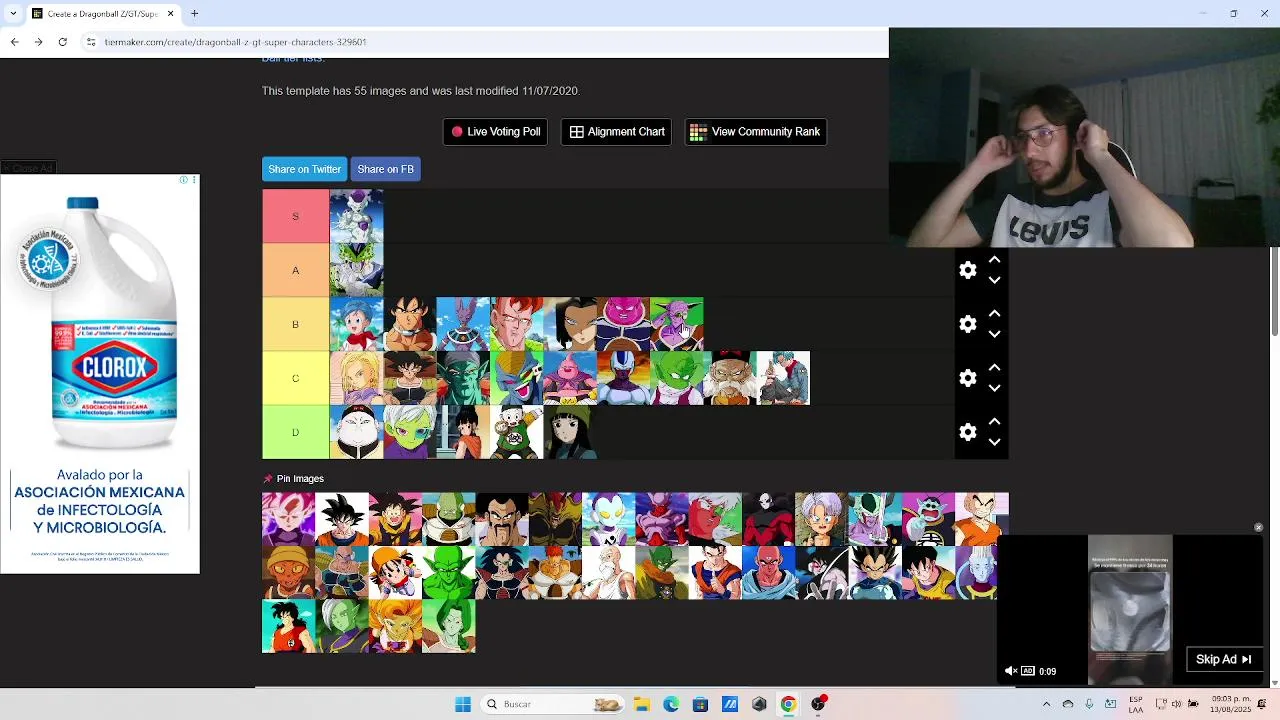Open settings gear for tier B row
Screen dimensions: 1280x720
[x=968, y=324]
